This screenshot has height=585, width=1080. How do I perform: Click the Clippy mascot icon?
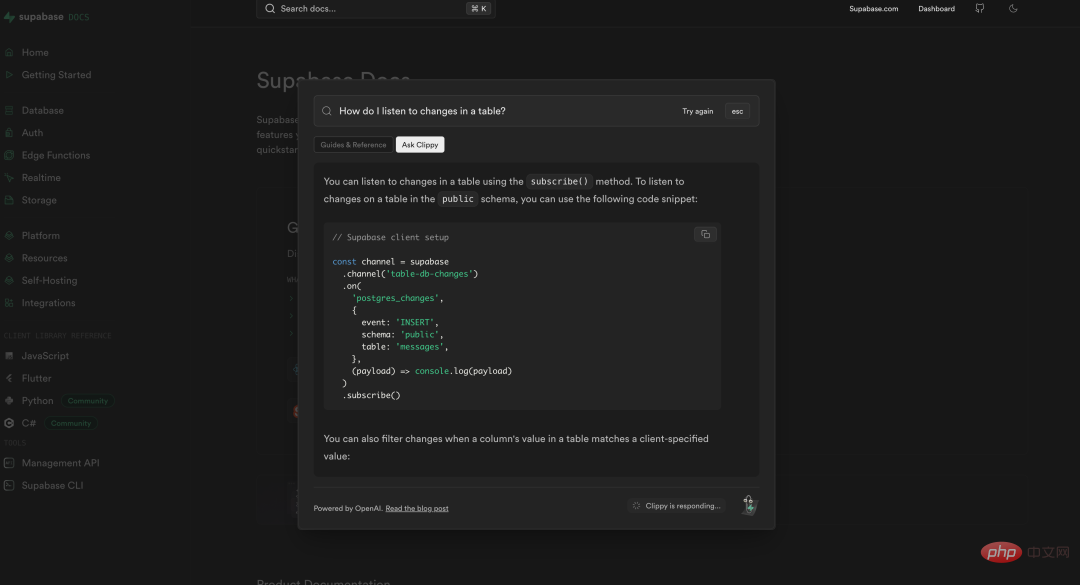[x=749, y=506]
